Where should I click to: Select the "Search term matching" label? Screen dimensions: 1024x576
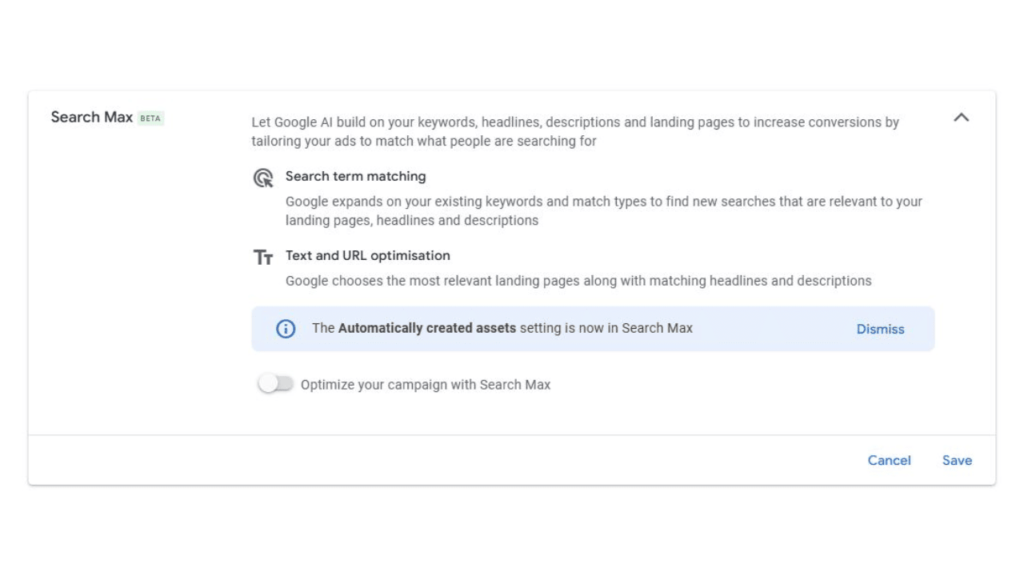tap(355, 176)
